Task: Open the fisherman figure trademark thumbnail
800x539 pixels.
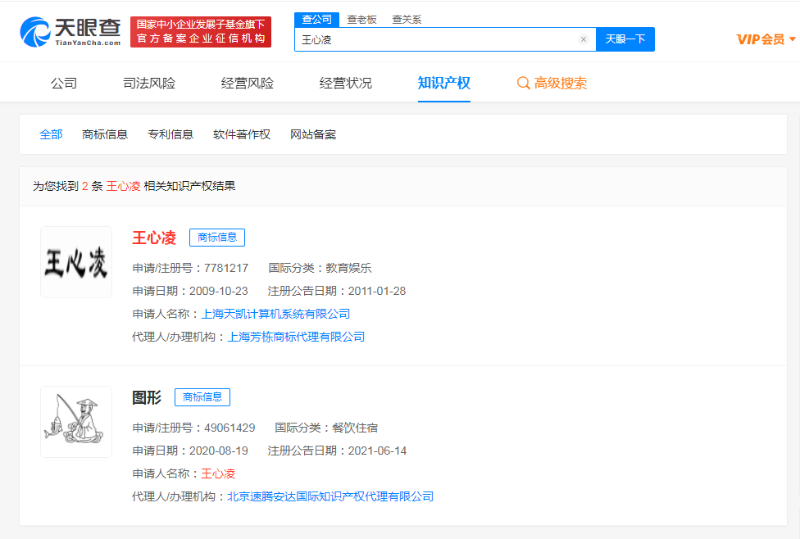Action: click(76, 422)
